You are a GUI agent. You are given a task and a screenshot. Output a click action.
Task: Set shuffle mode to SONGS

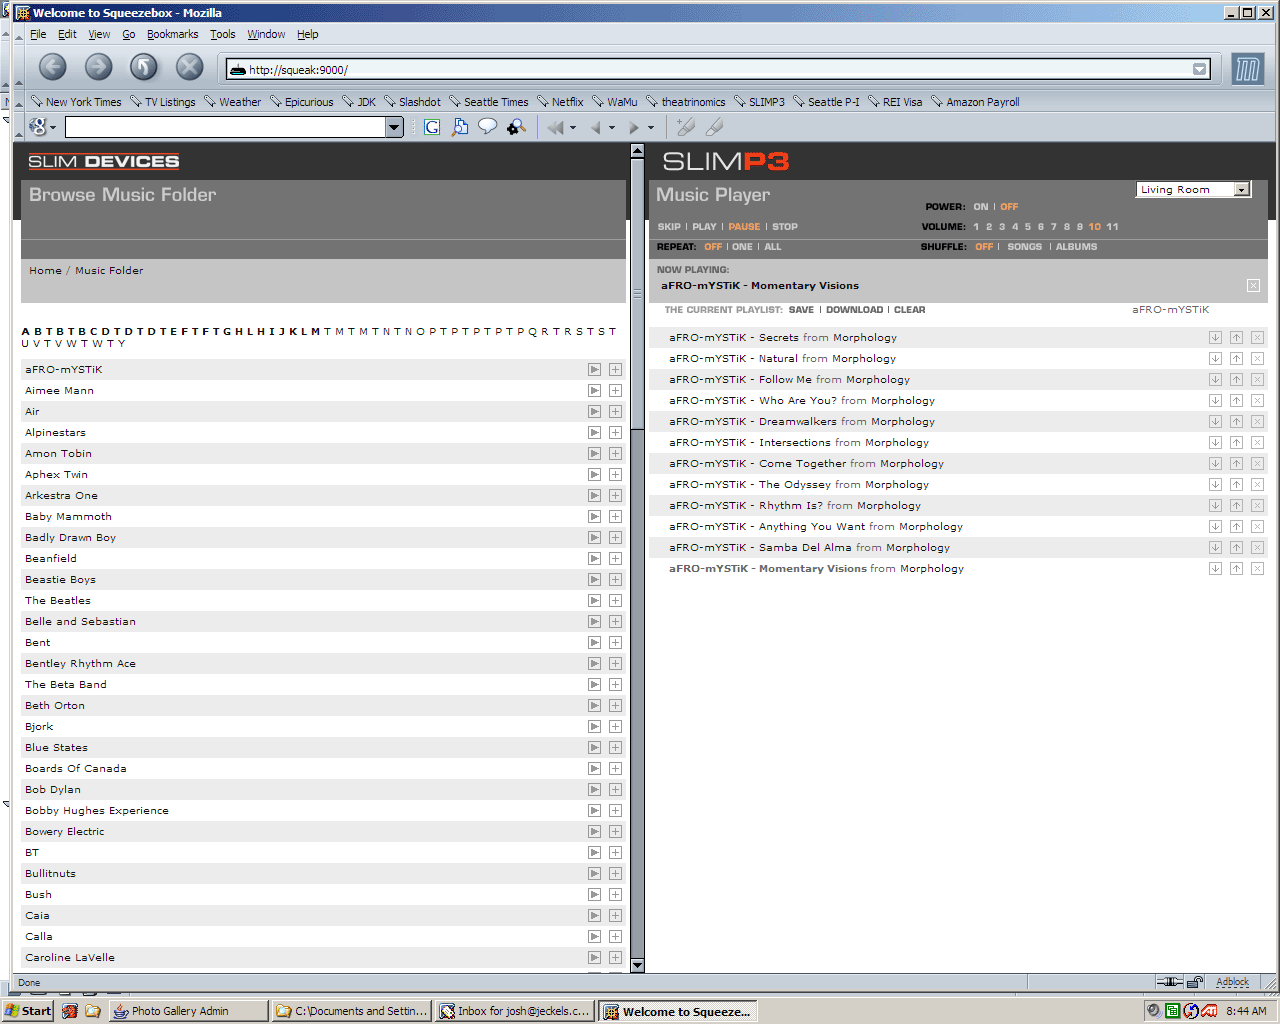click(1024, 247)
